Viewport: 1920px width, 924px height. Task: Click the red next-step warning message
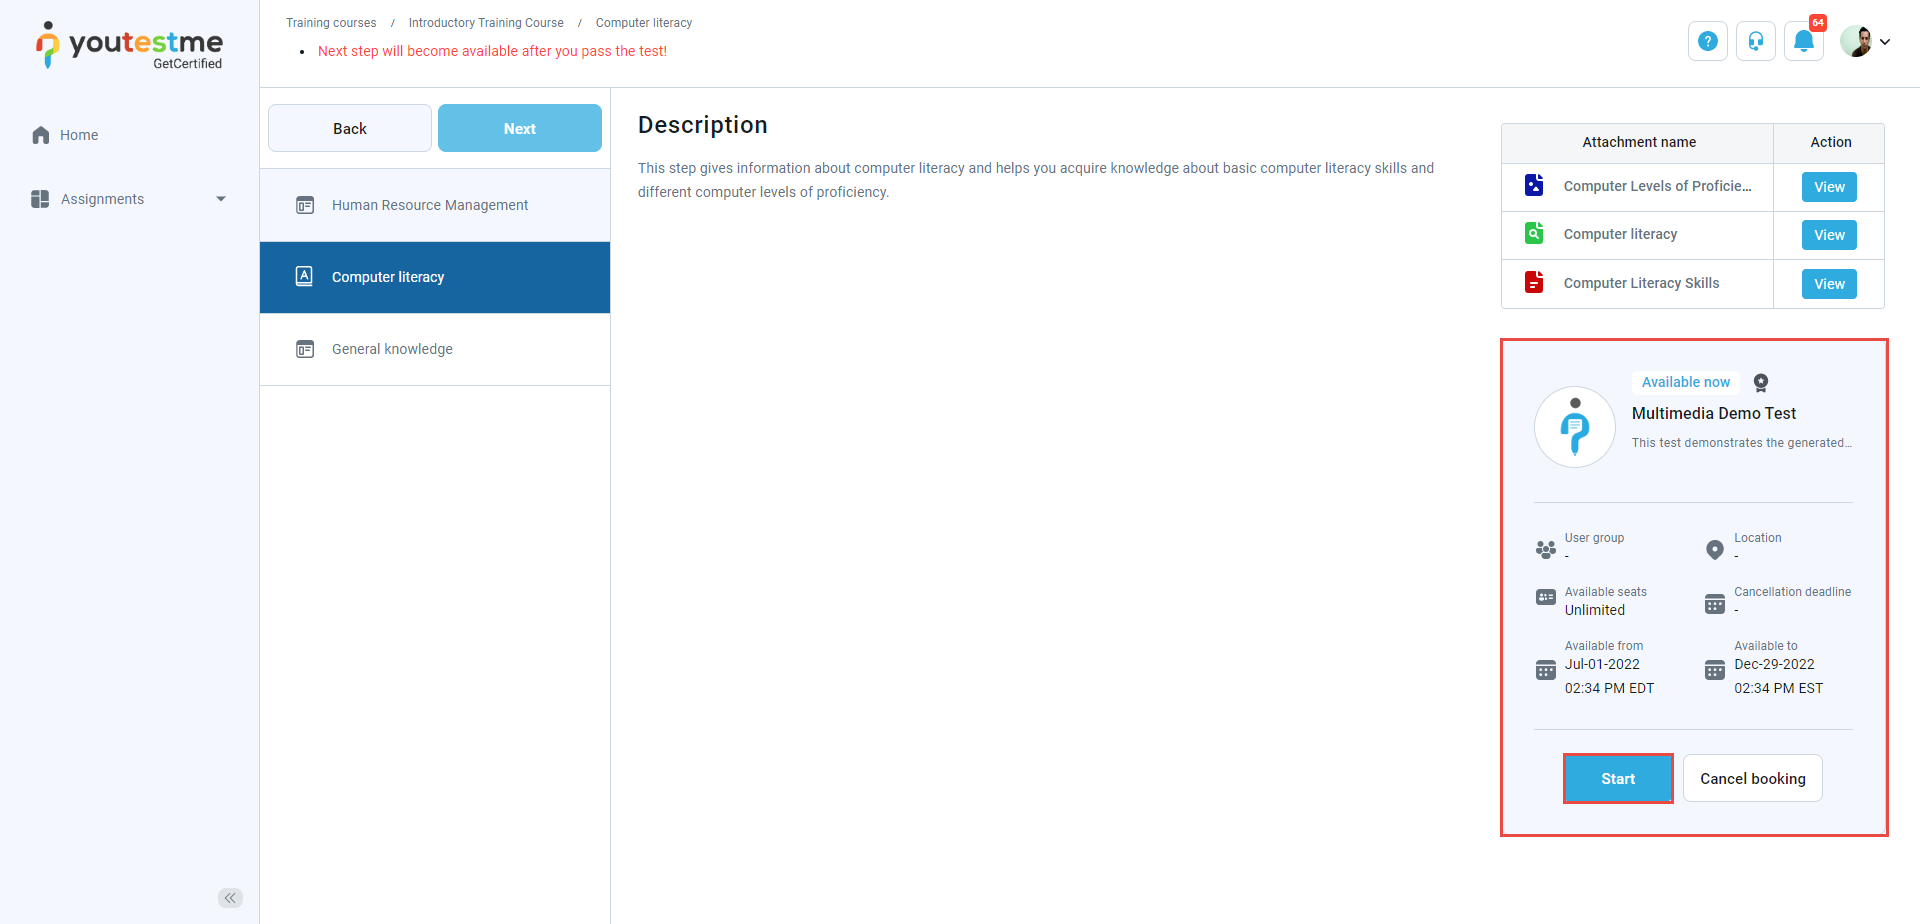[492, 51]
